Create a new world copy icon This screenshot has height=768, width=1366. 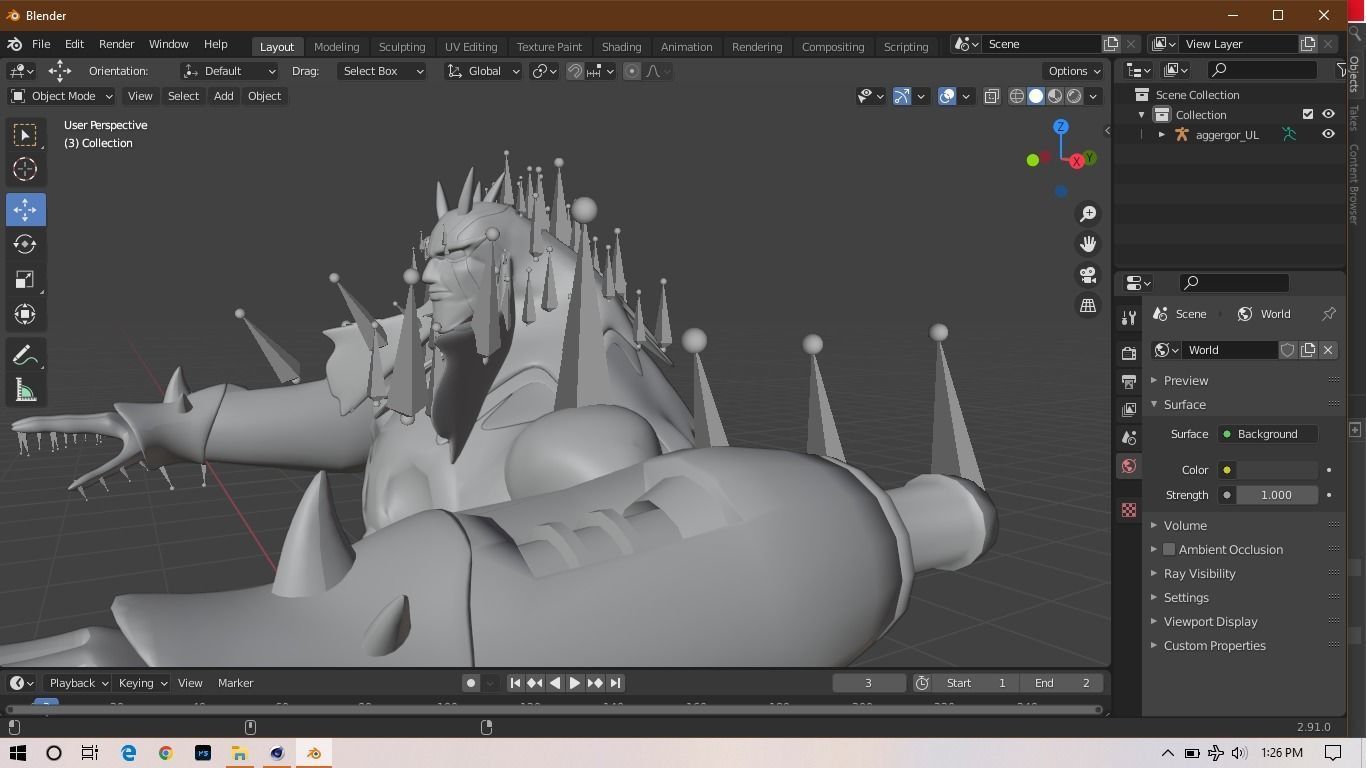(1308, 350)
